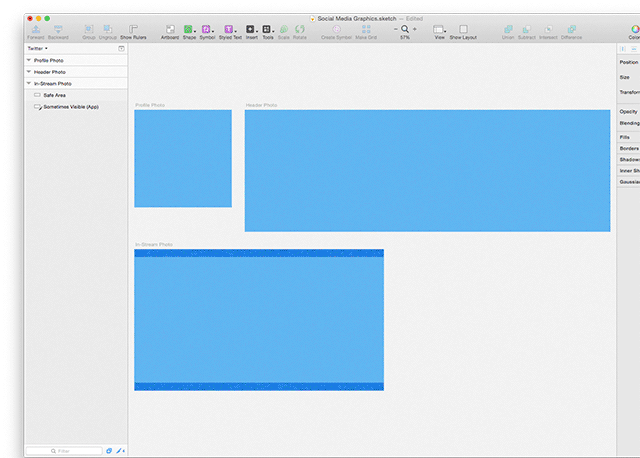This screenshot has height=458, width=640.
Task: Click the Intersect boolean icon
Action: coord(549,29)
